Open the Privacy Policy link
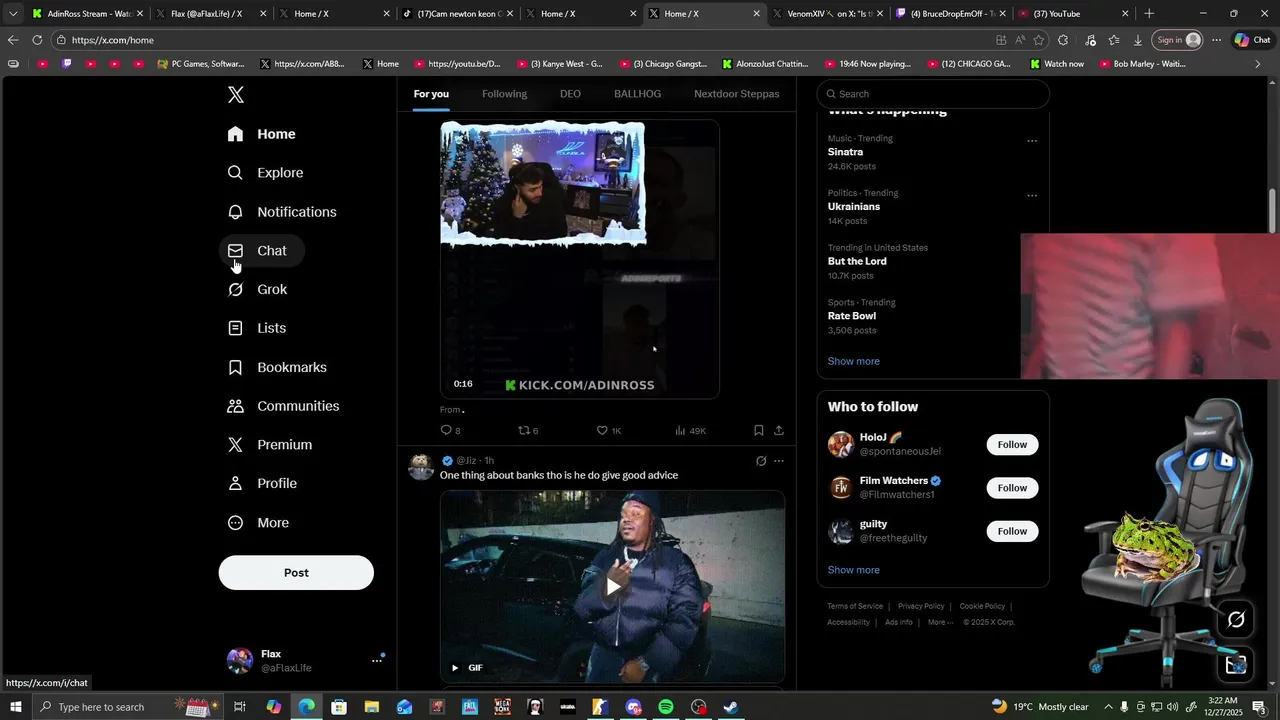 point(921,606)
